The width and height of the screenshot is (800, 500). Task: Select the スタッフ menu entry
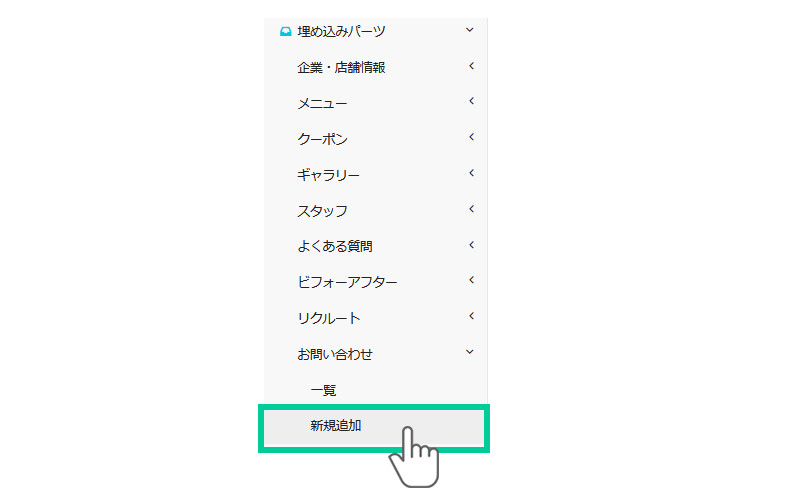coord(322,211)
